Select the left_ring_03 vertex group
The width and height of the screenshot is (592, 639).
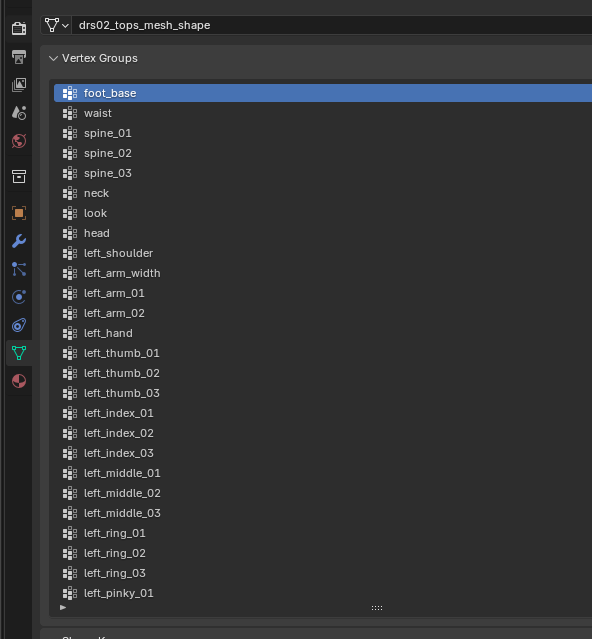click(x=323, y=573)
